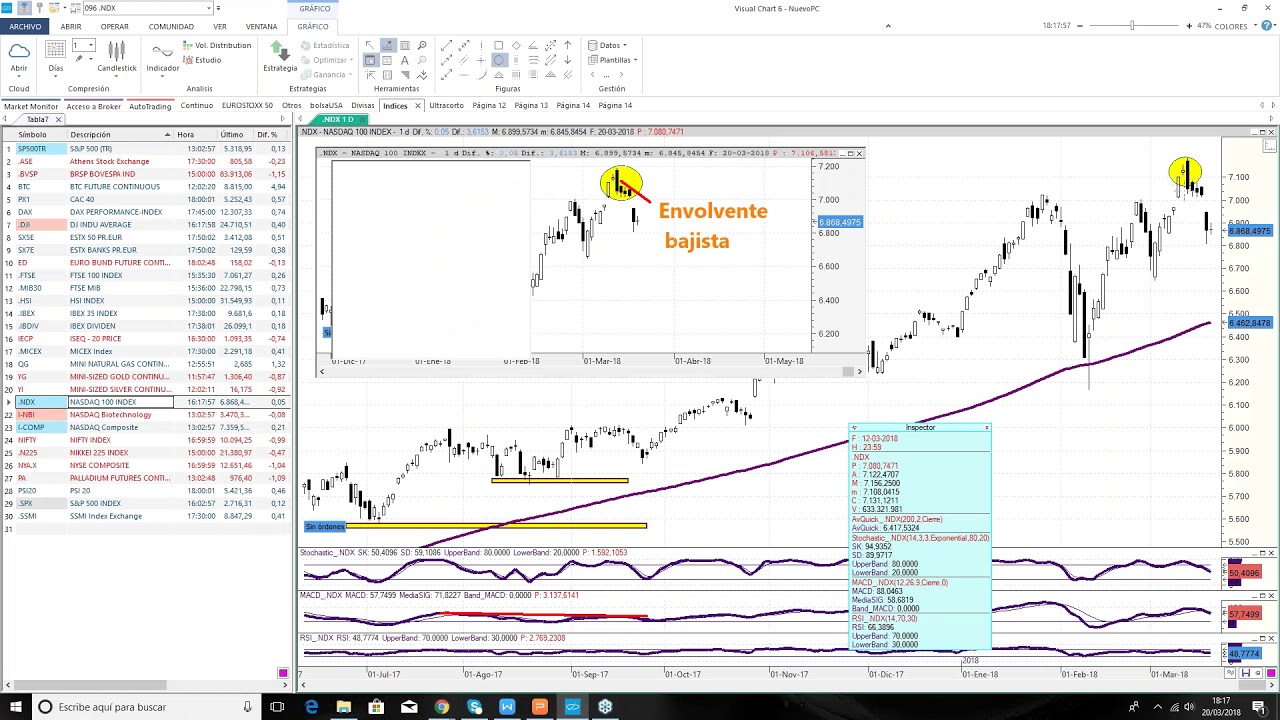
Task: Select the diamond figure tool
Action: pos(516,45)
